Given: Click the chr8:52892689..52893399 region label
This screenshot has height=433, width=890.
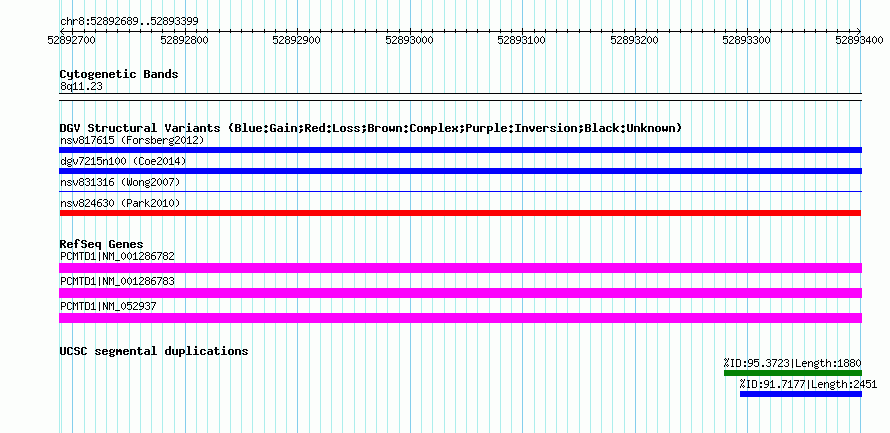Looking at the screenshot, I should click(129, 22).
